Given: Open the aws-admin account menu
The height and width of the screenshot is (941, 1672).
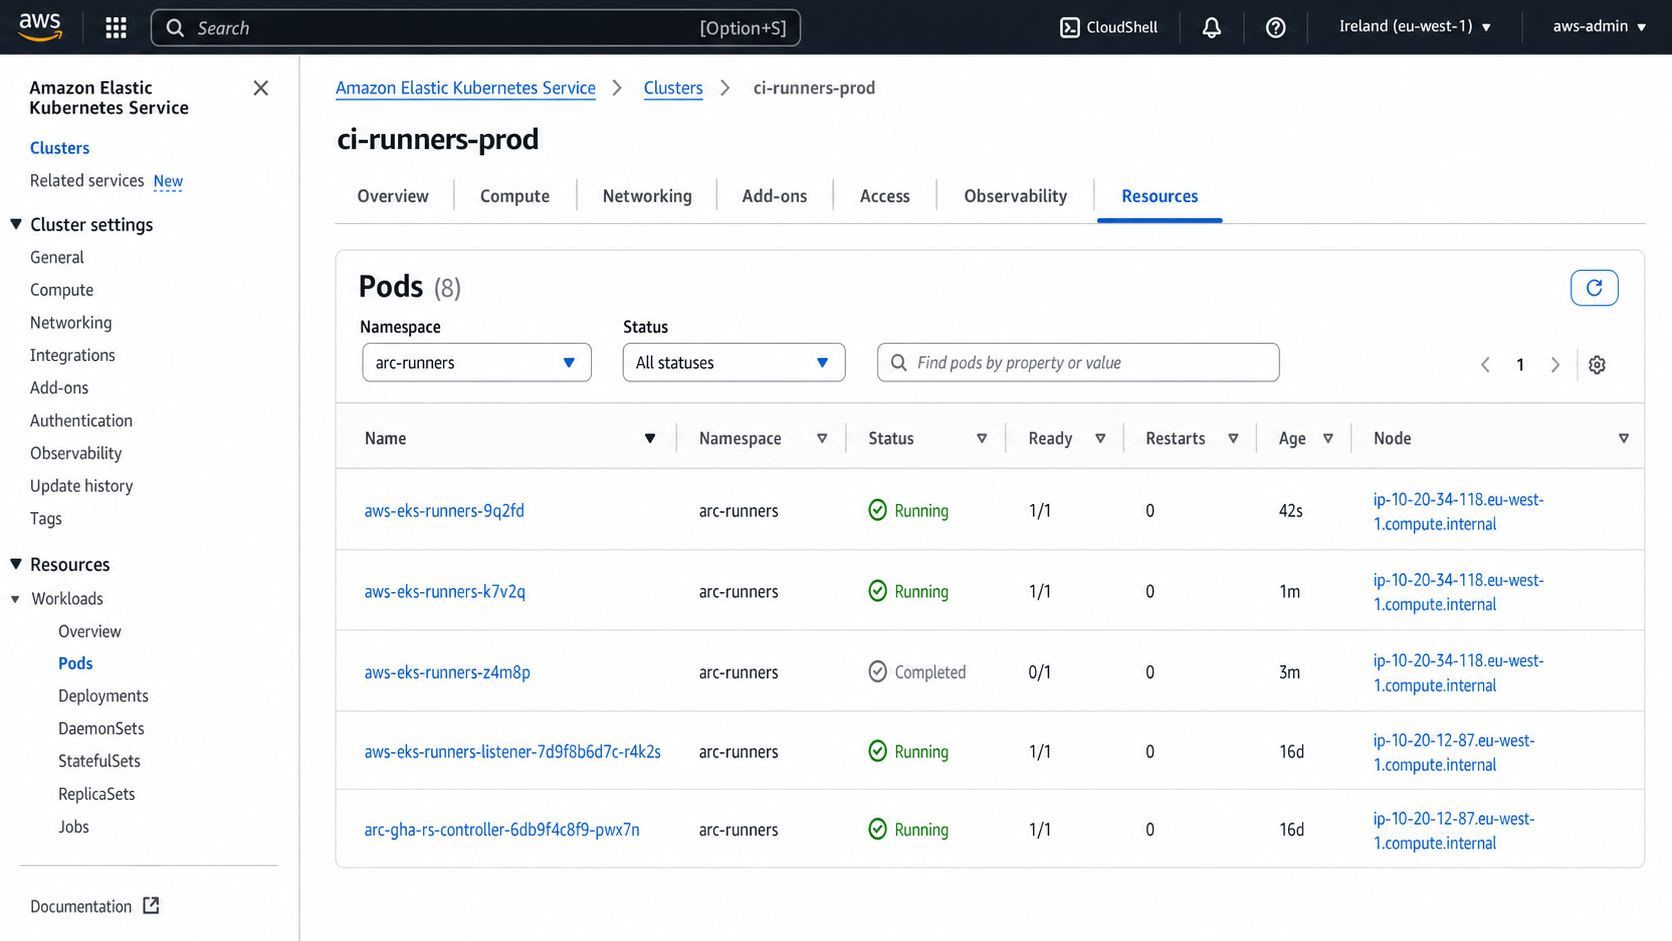Looking at the screenshot, I should tap(1599, 27).
